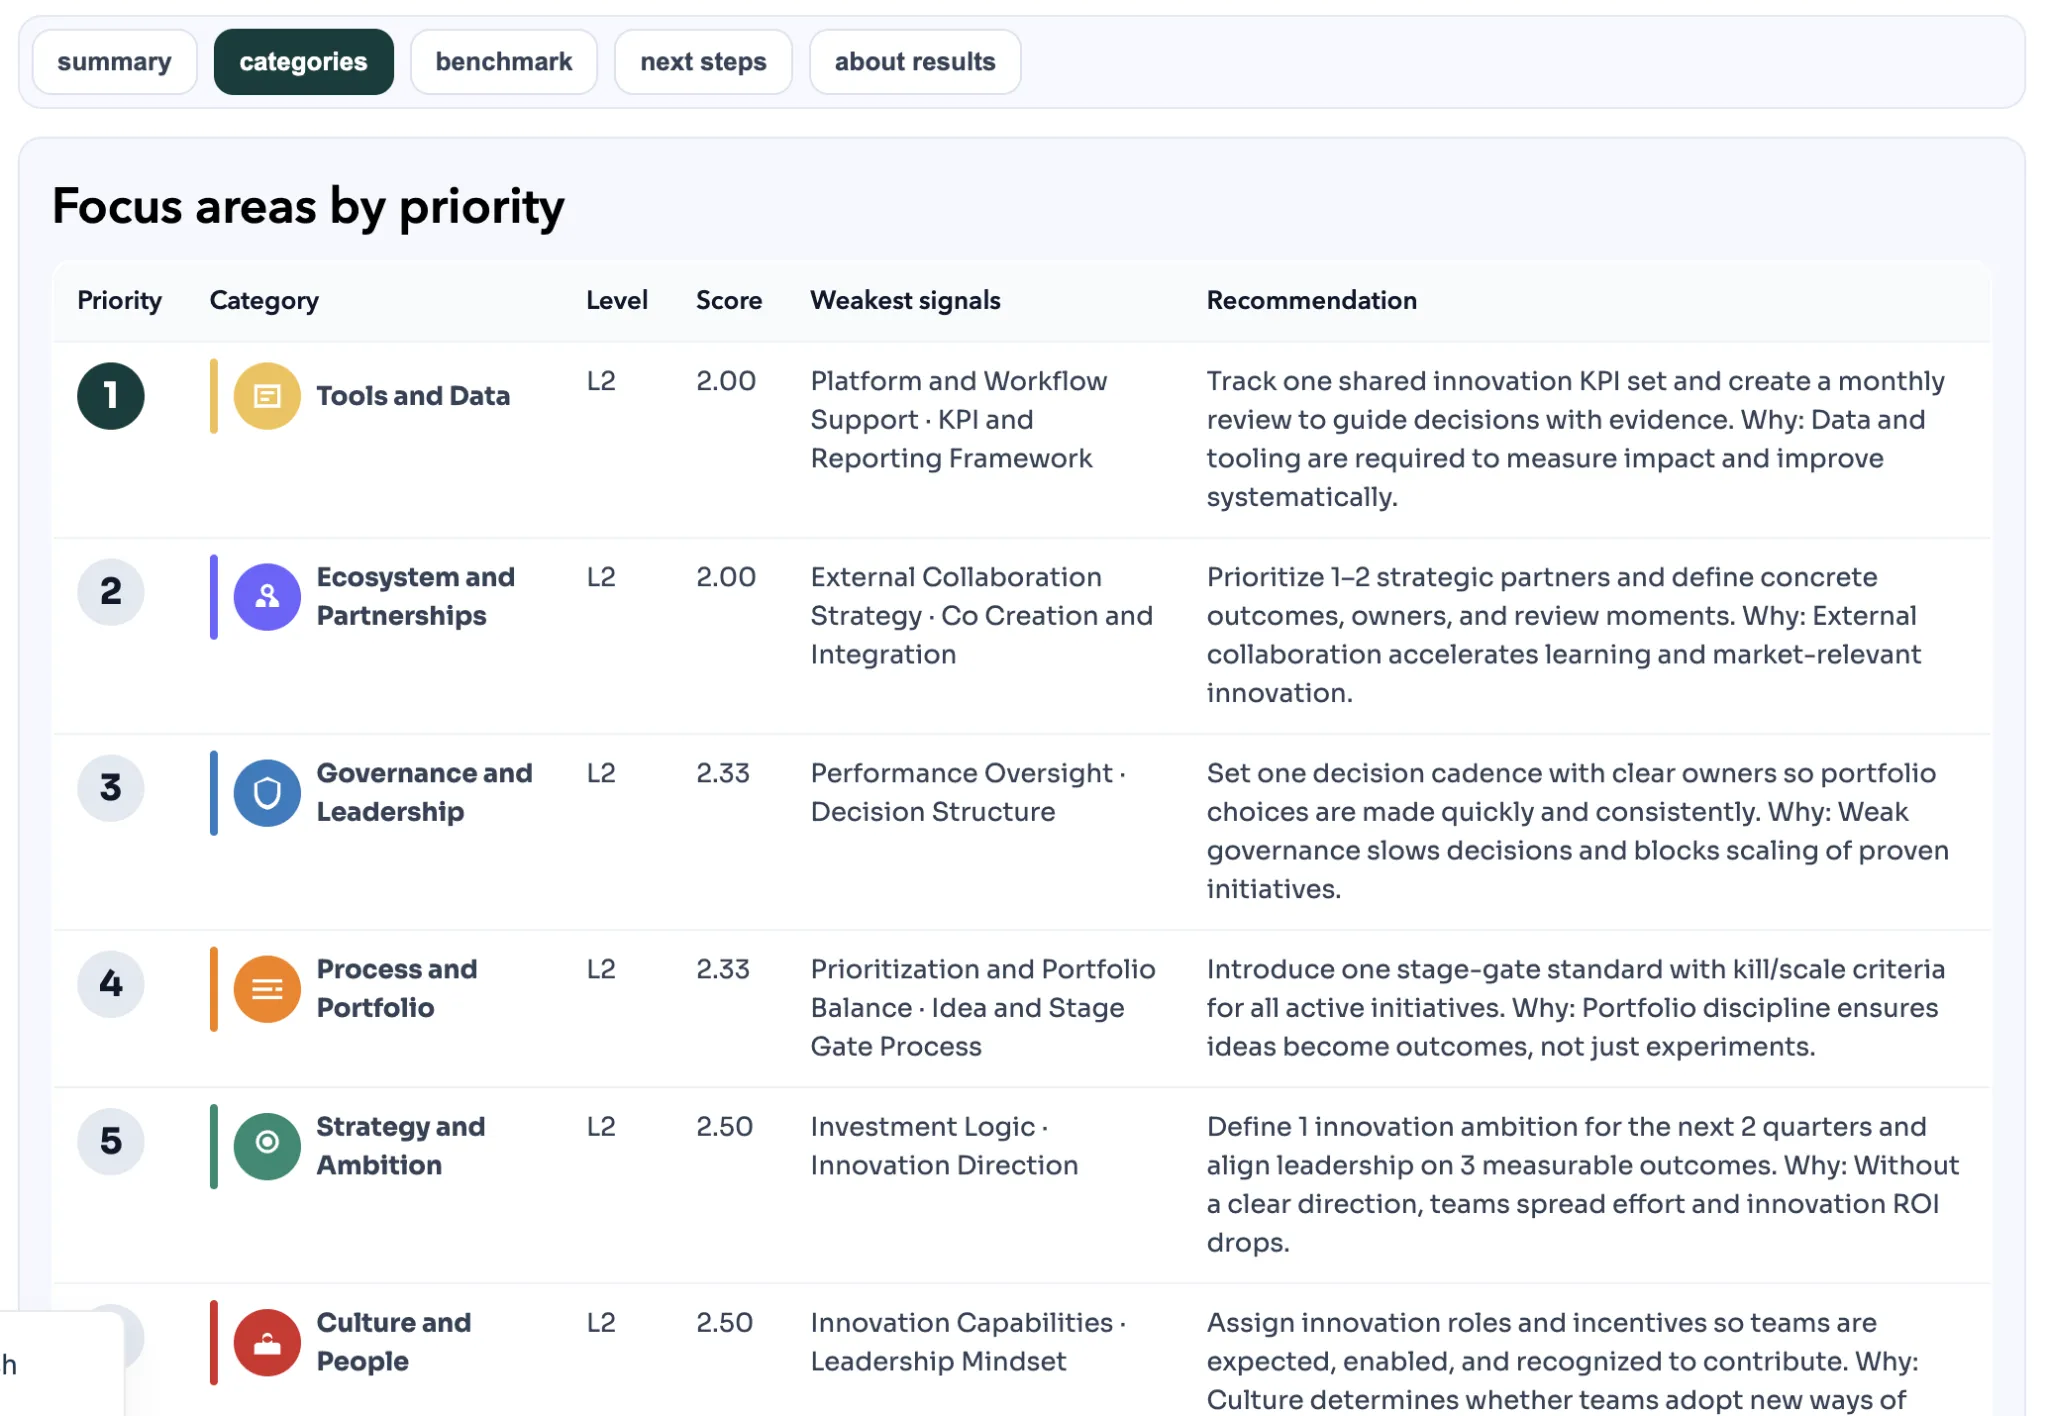The image size is (2048, 1416).
Task: Select the priority 1 badge
Action: pos(111,396)
